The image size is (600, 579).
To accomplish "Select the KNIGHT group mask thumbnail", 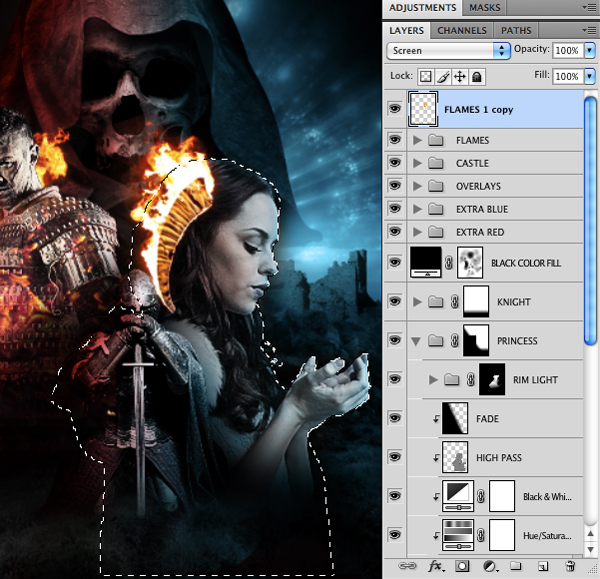I will pyautogui.click(x=475, y=301).
